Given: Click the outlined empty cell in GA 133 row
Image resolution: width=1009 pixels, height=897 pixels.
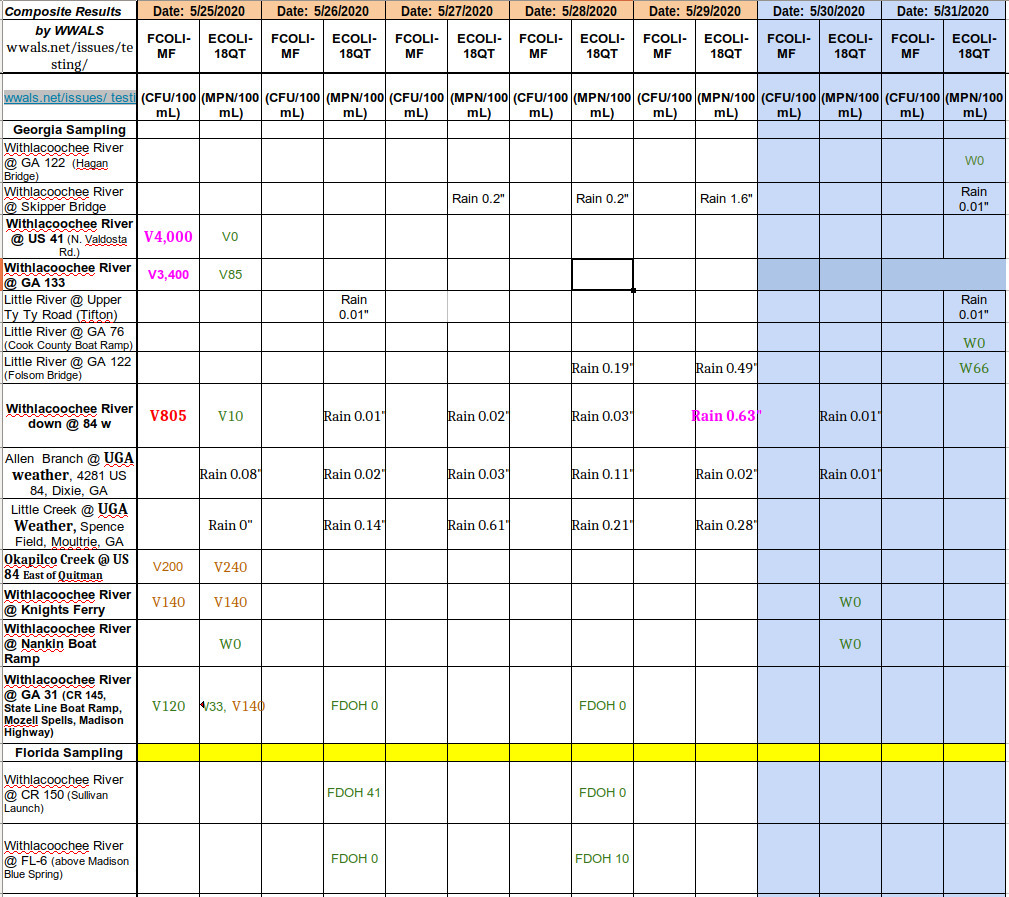Looking at the screenshot, I should coord(602,275).
